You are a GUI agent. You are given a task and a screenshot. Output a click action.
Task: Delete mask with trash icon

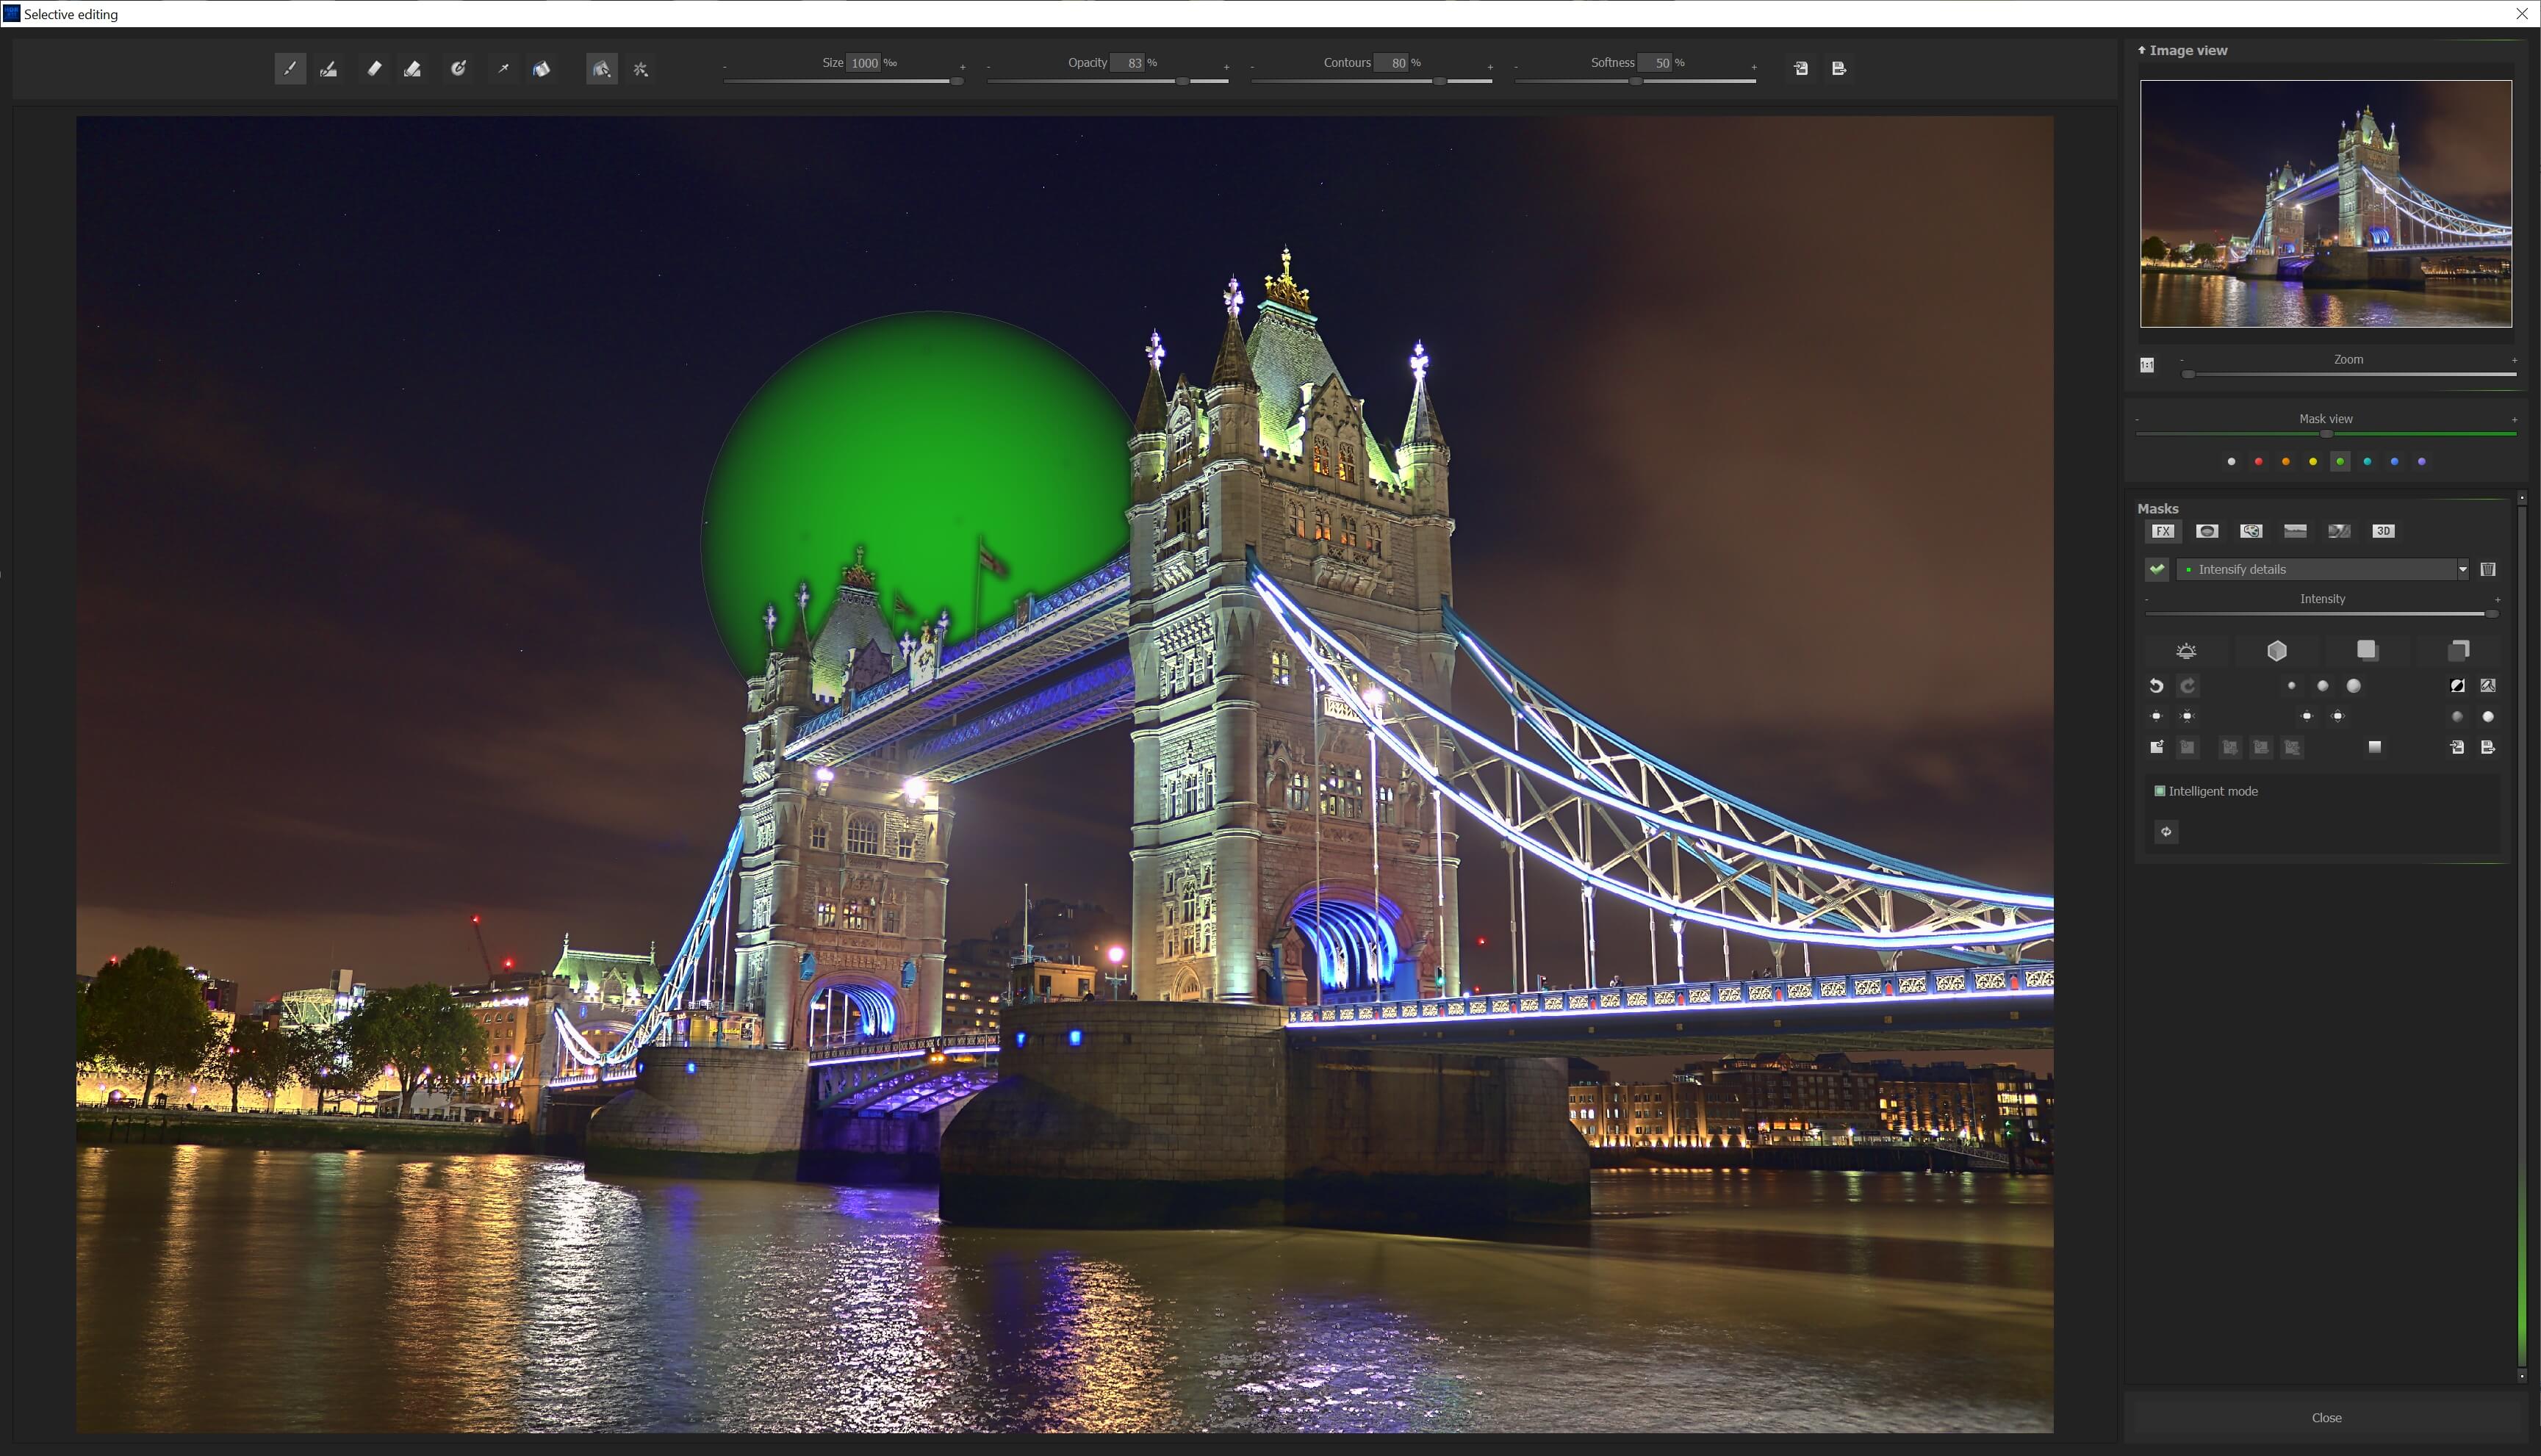(x=2488, y=569)
